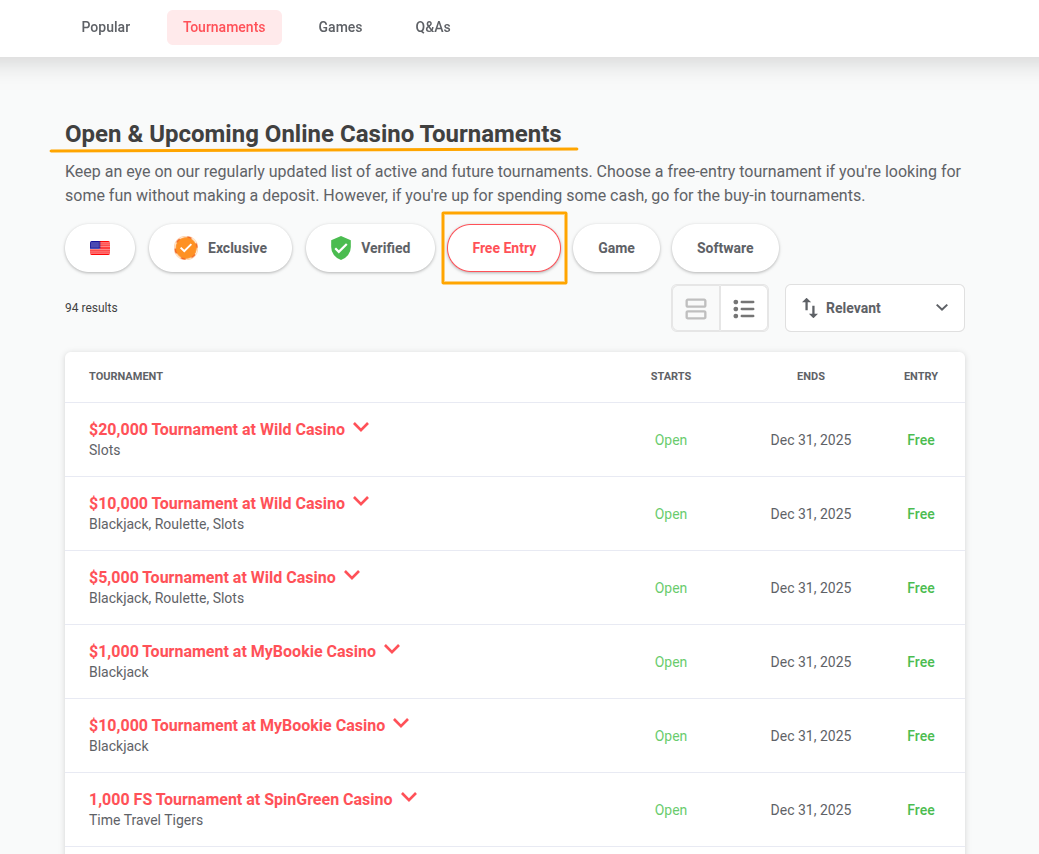
Task: Expand $10,000 MyBookie Casino tournament details
Action: coord(401,724)
